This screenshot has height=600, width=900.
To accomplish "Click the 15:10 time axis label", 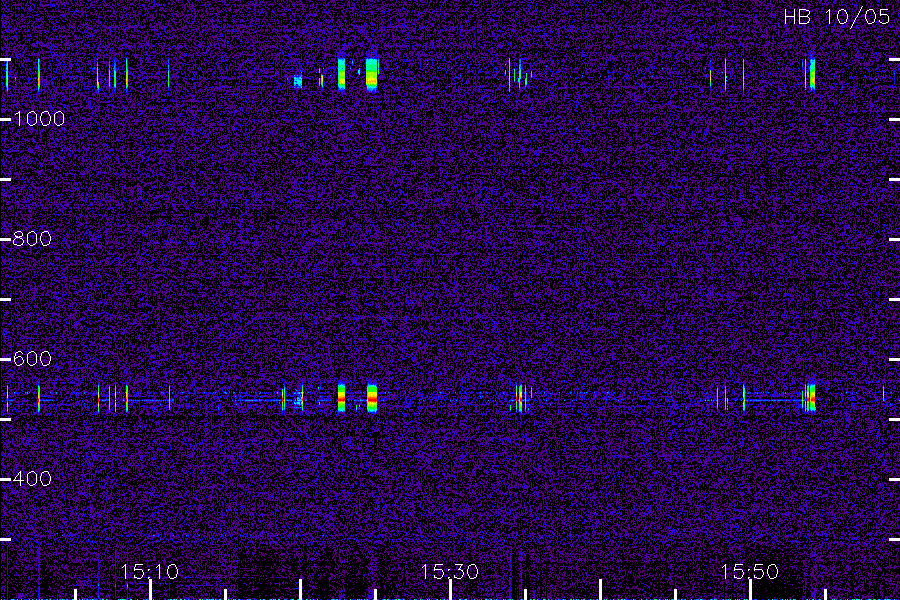I will [x=149, y=572].
